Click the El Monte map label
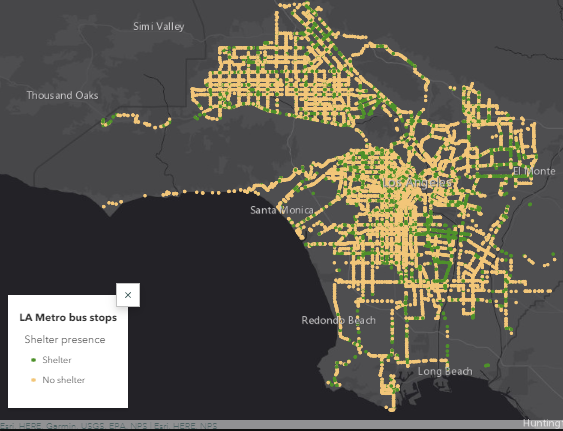Screen dimensions: 563x431 [534, 171]
